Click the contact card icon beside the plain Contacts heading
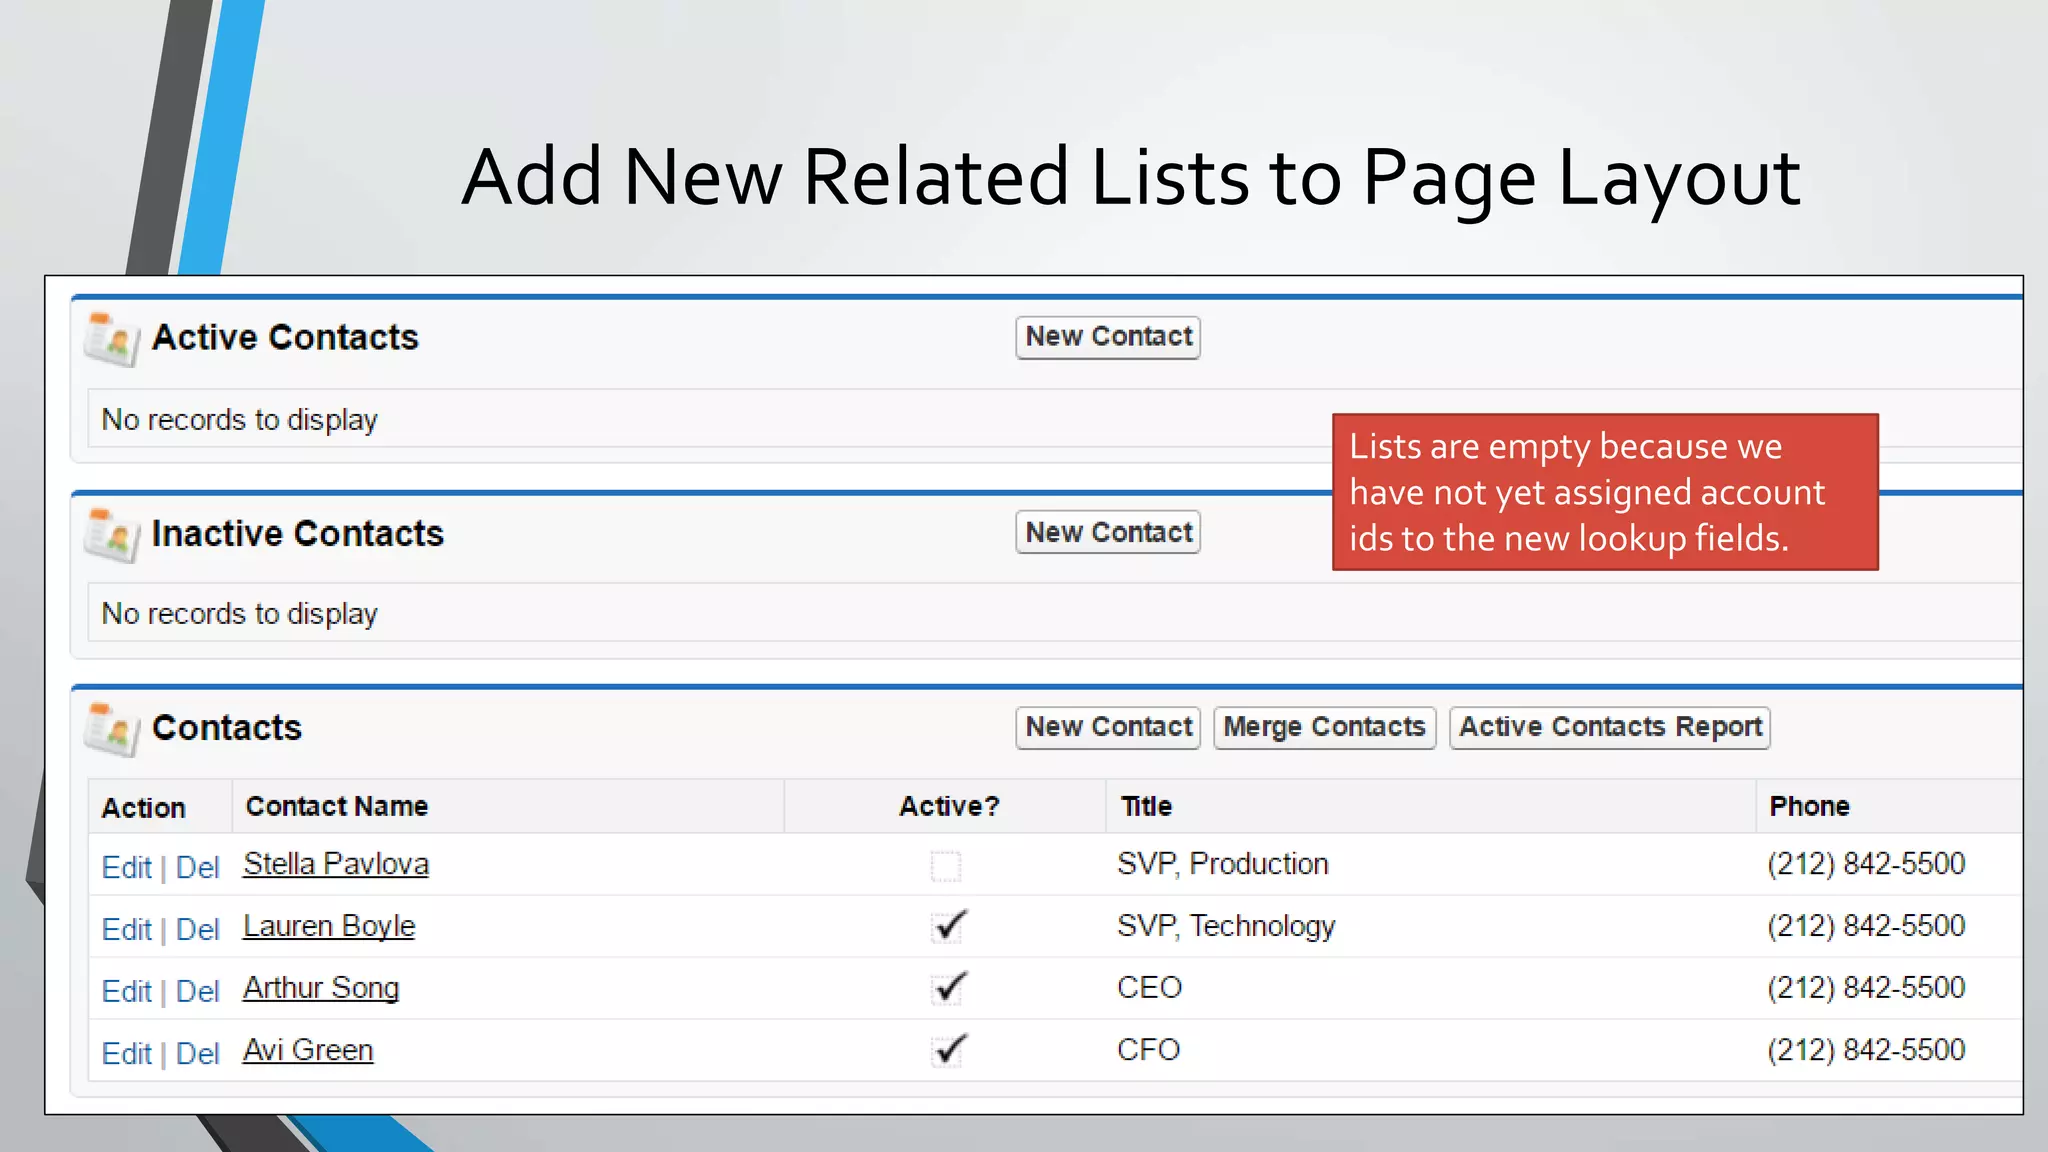Screen dimensions: 2048x1152 click(x=111, y=730)
